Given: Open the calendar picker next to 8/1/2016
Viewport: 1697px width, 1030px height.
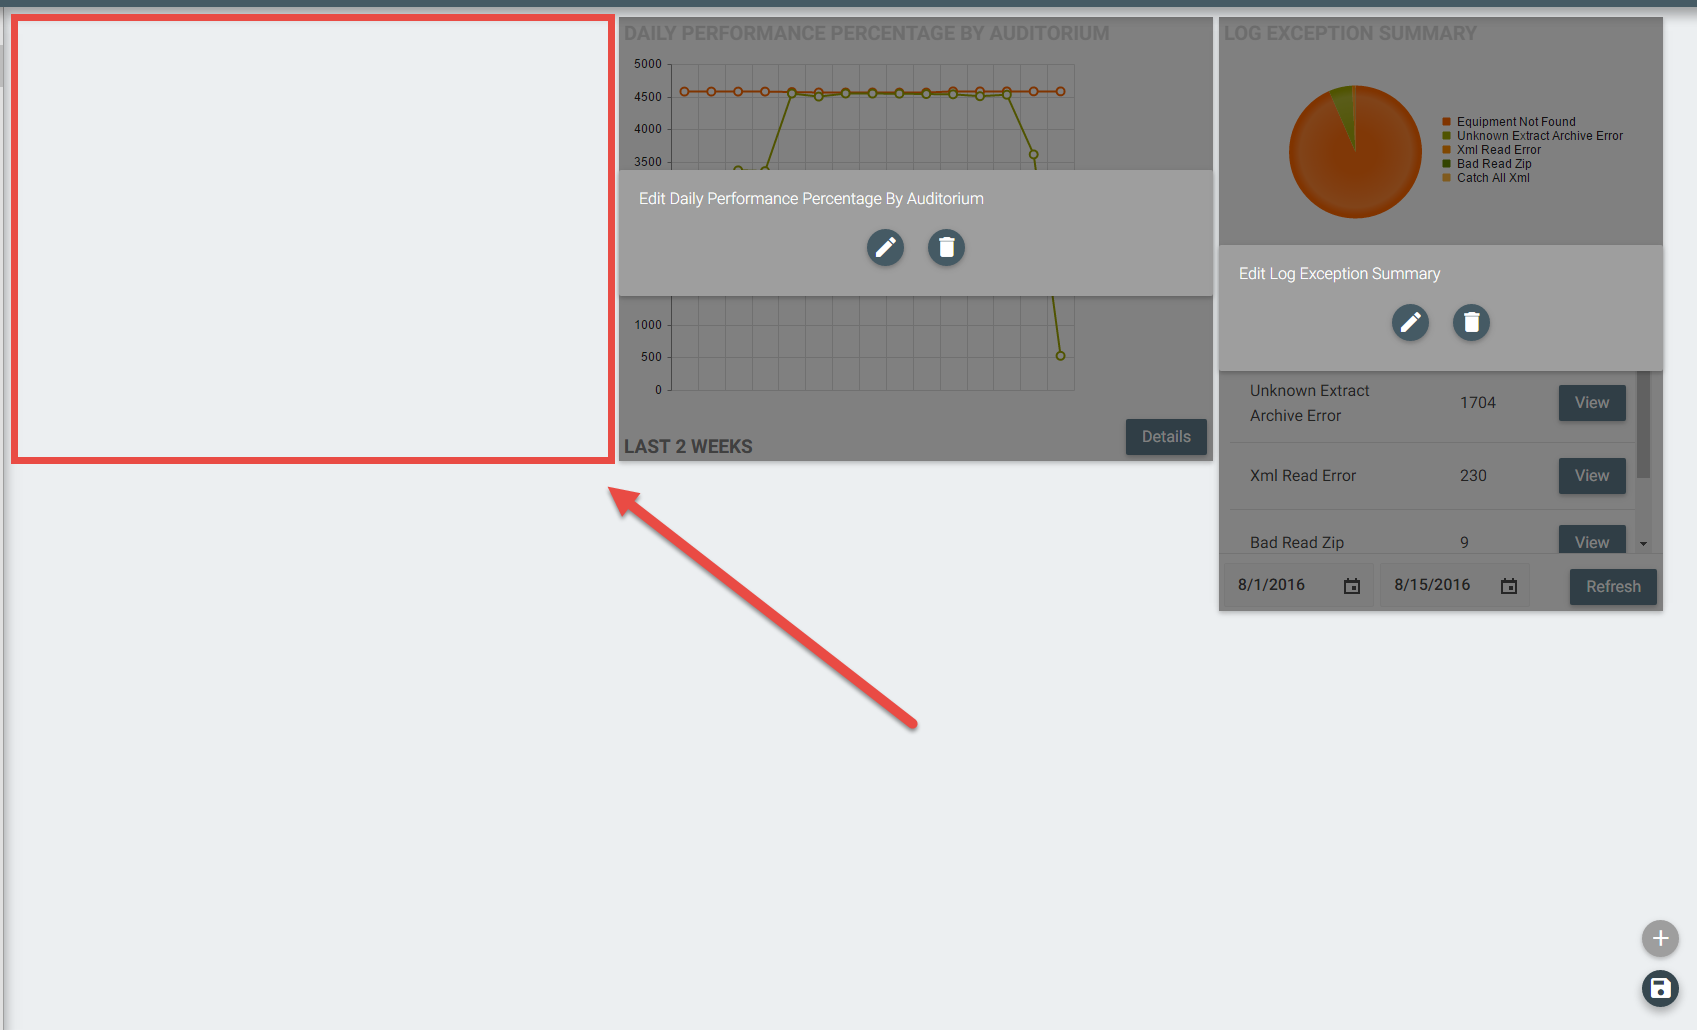Looking at the screenshot, I should (1352, 586).
